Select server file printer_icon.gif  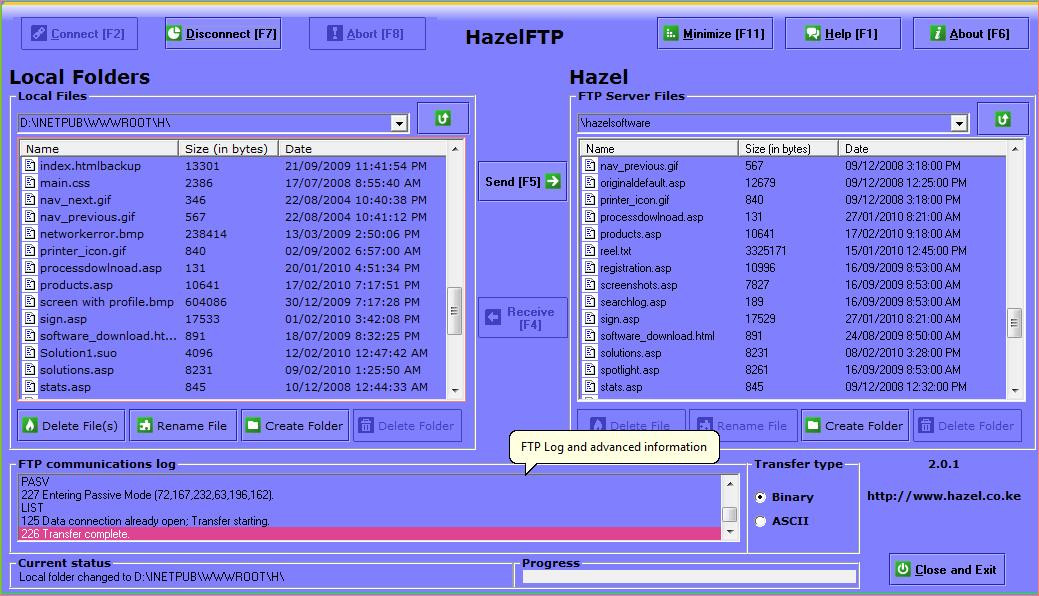[x=634, y=200]
